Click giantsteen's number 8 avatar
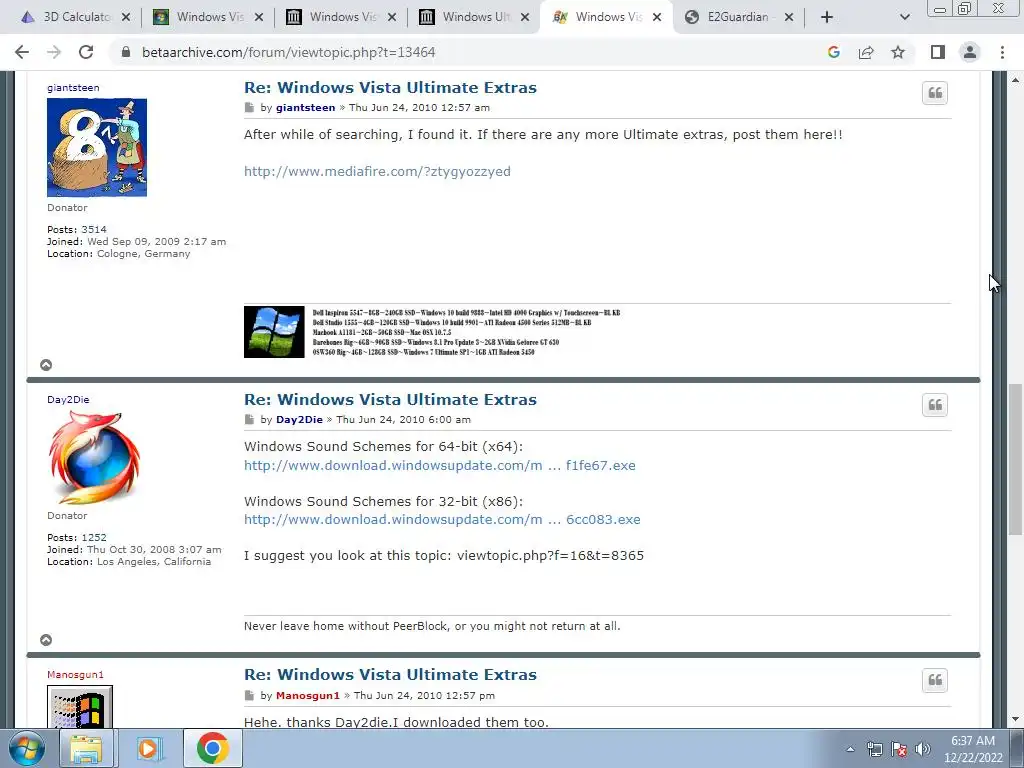The width and height of the screenshot is (1024, 768). click(97, 148)
